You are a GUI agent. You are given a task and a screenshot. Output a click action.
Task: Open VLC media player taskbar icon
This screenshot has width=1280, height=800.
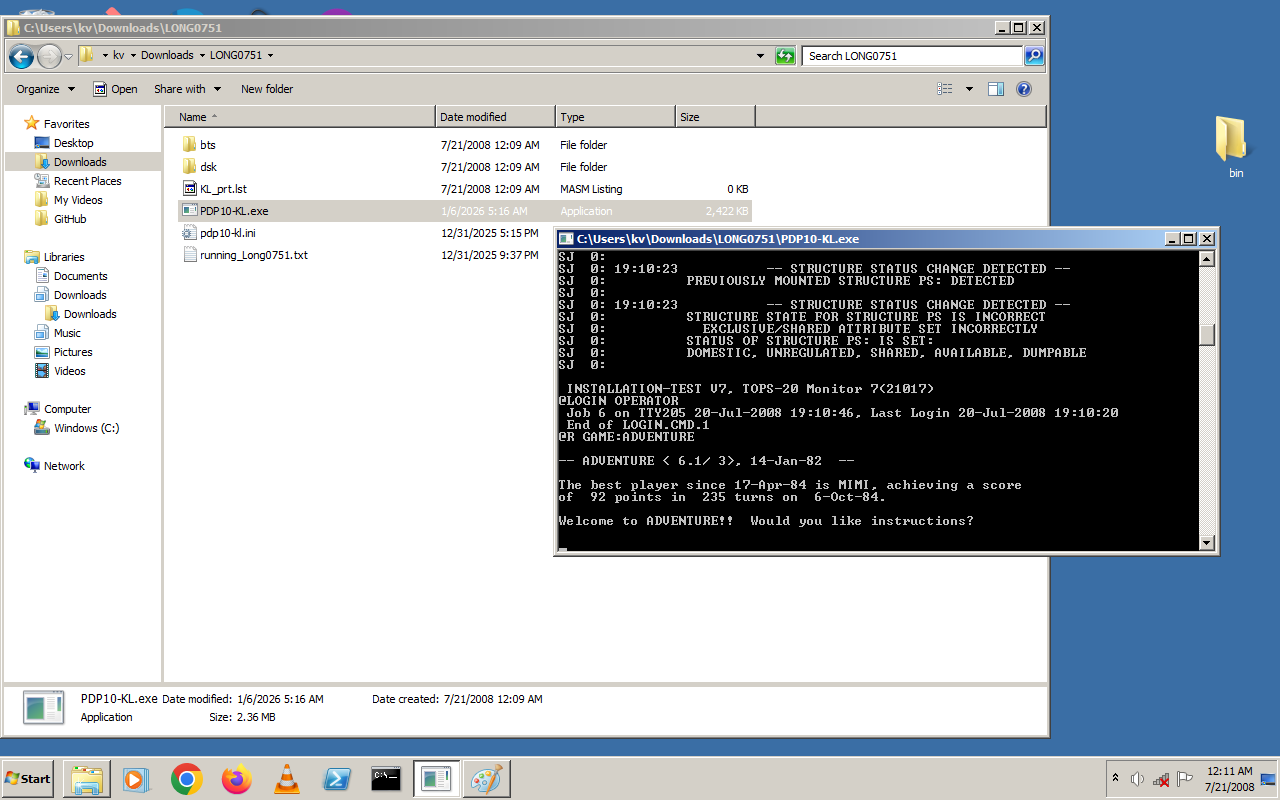coord(287,779)
